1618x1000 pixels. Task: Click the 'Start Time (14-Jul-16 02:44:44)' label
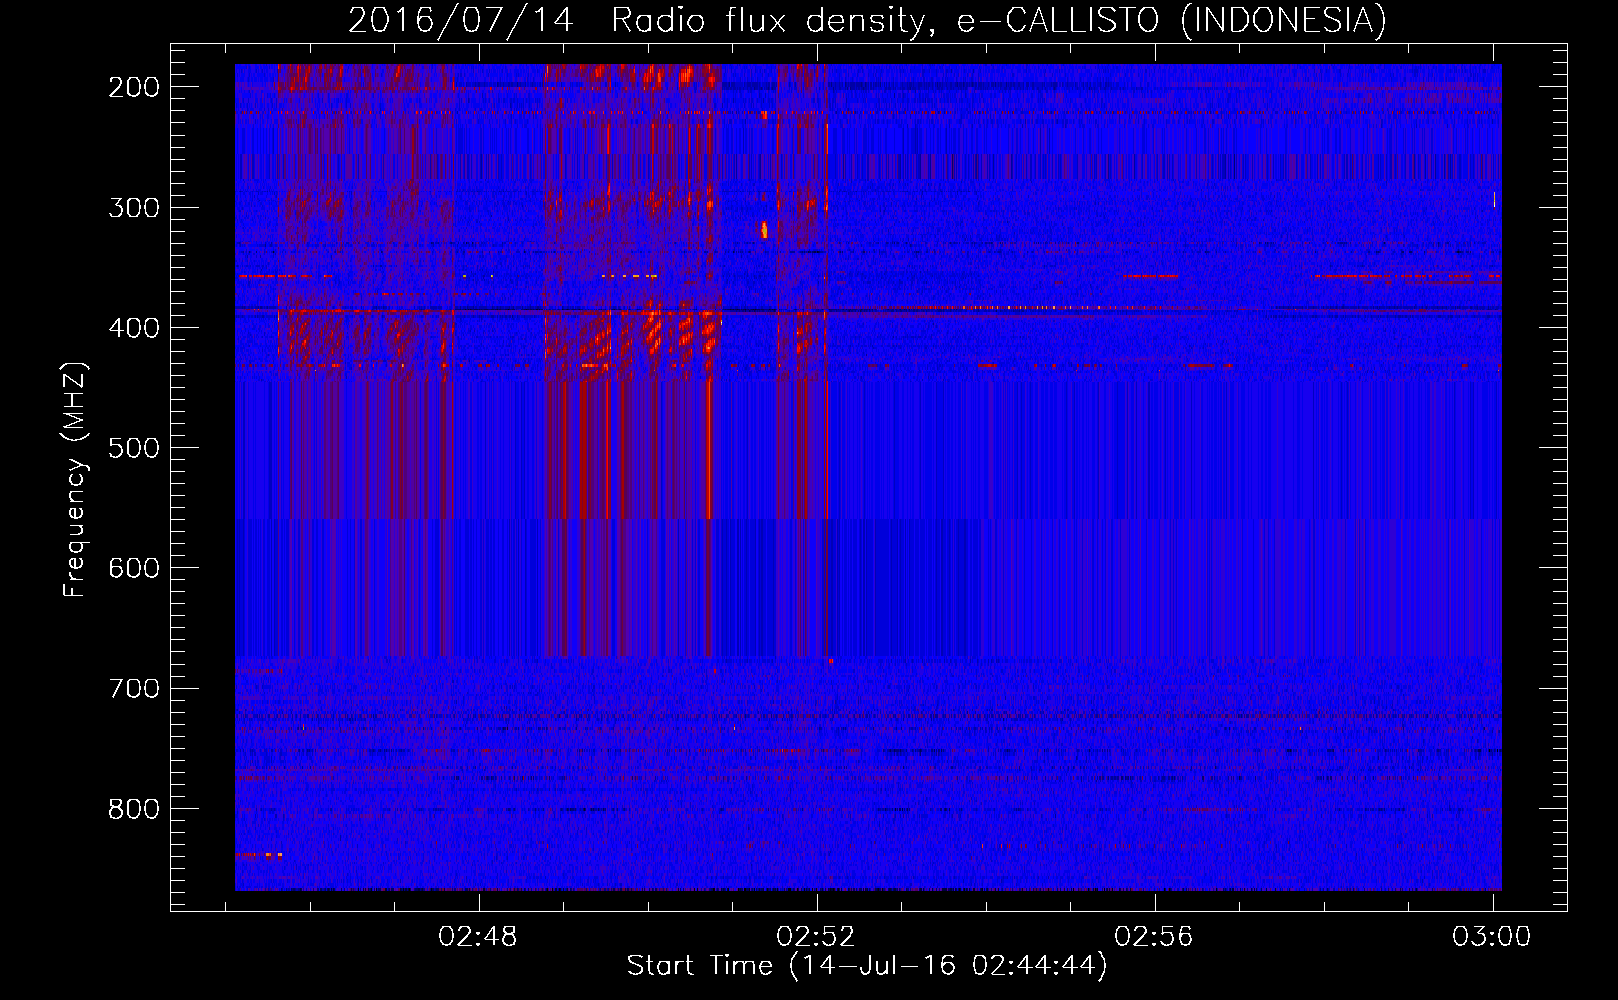867,966
